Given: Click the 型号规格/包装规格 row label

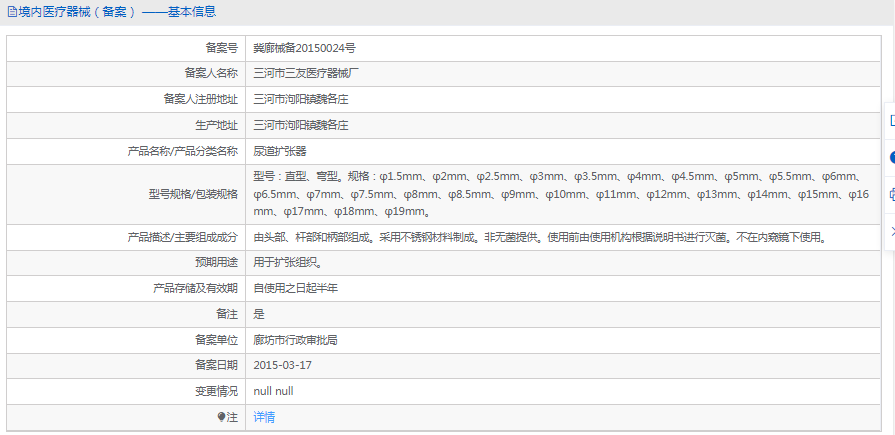Looking at the screenshot, I should click(193, 195).
